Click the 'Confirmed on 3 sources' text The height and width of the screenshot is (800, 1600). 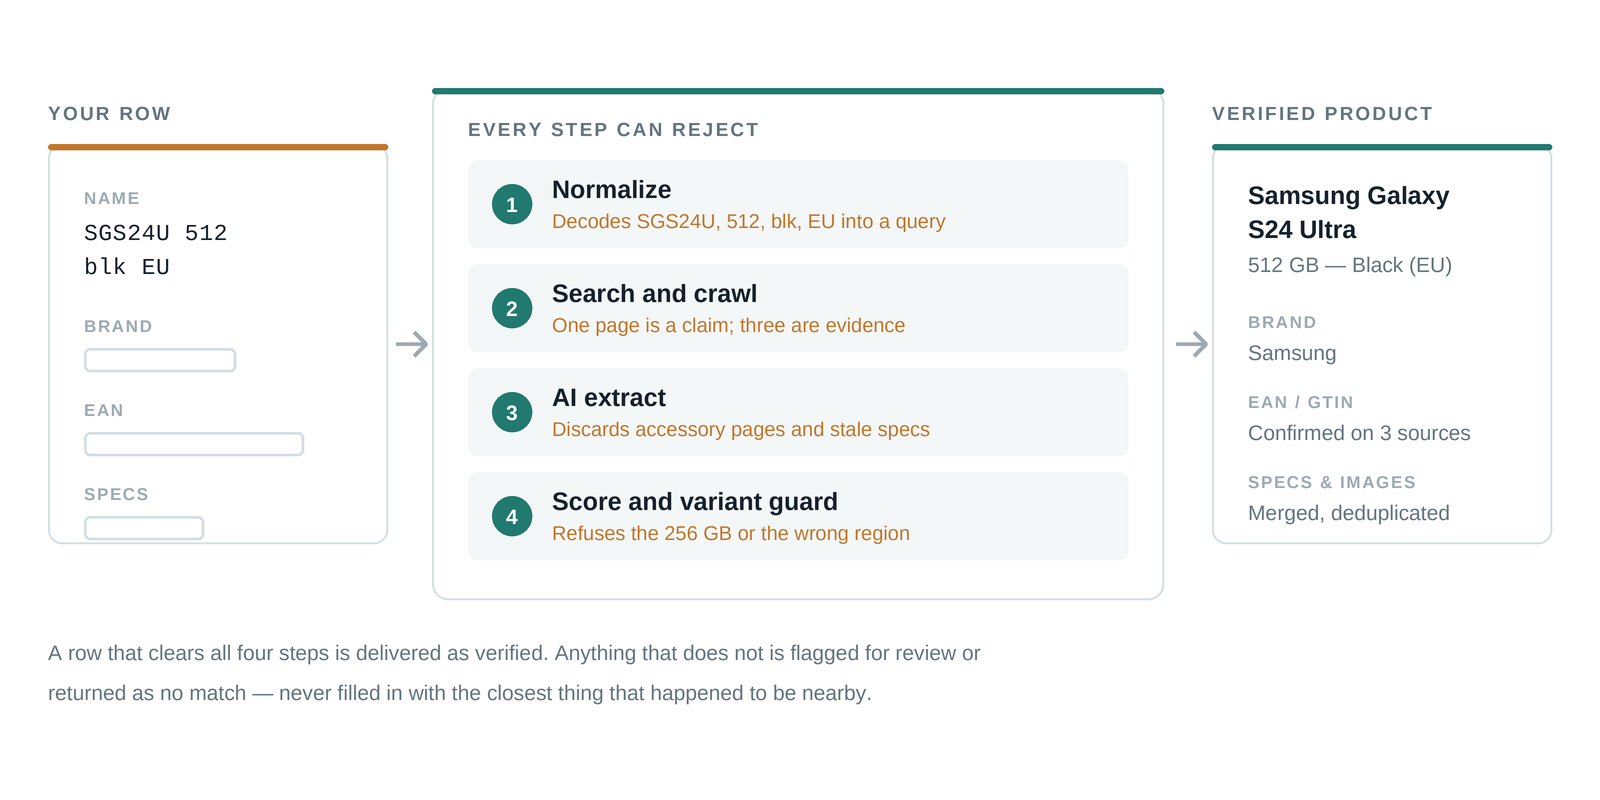(x=1359, y=433)
